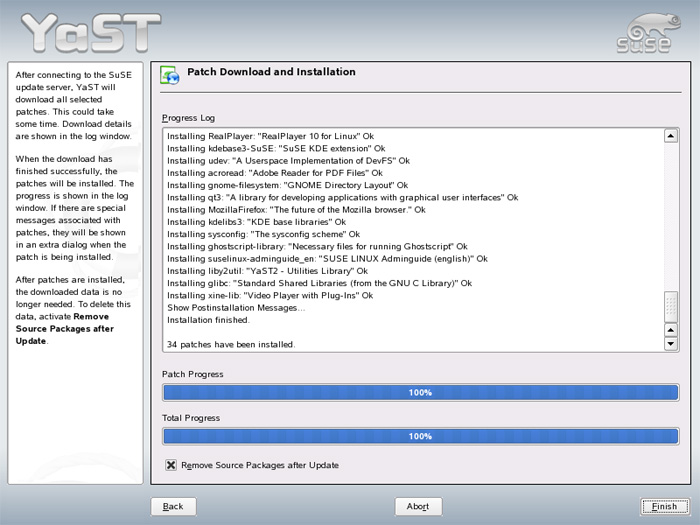Click the SuSE chameleon logo
This screenshot has width=700, height=525.
(649, 33)
